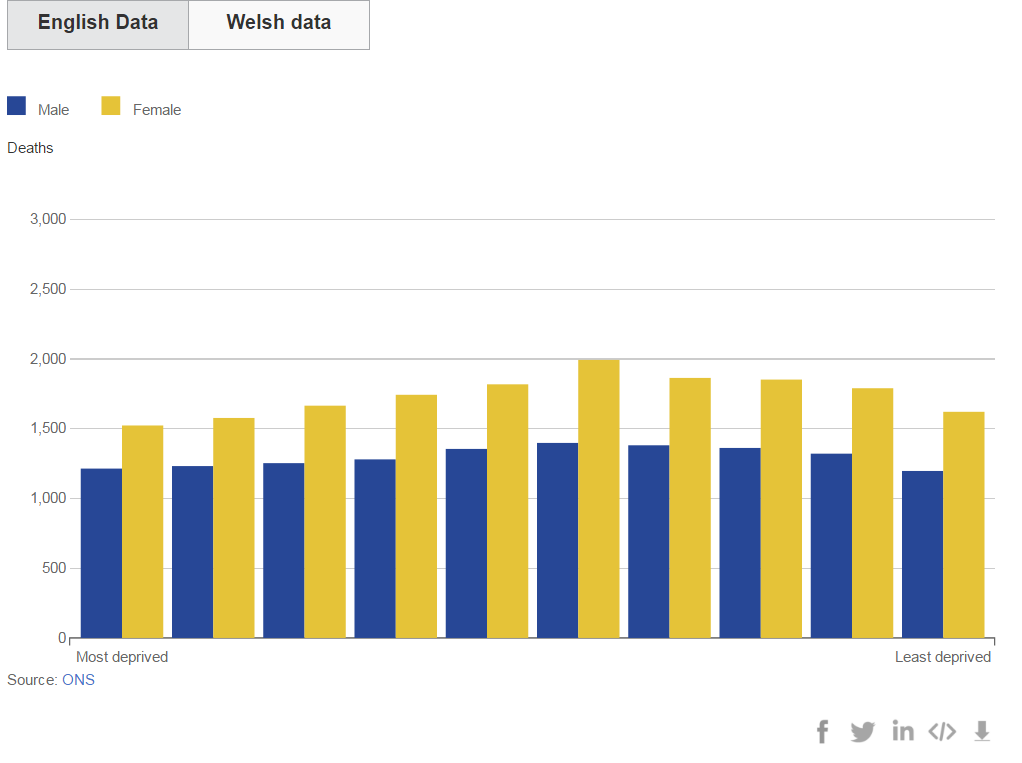Click the first yellow Female bar
Image resolution: width=1022 pixels, height=763 pixels.
142,531
